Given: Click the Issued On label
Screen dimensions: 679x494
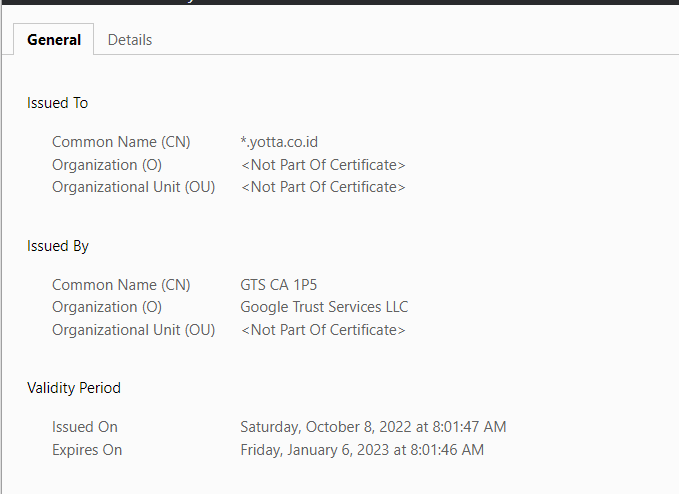Looking at the screenshot, I should 85,427.
